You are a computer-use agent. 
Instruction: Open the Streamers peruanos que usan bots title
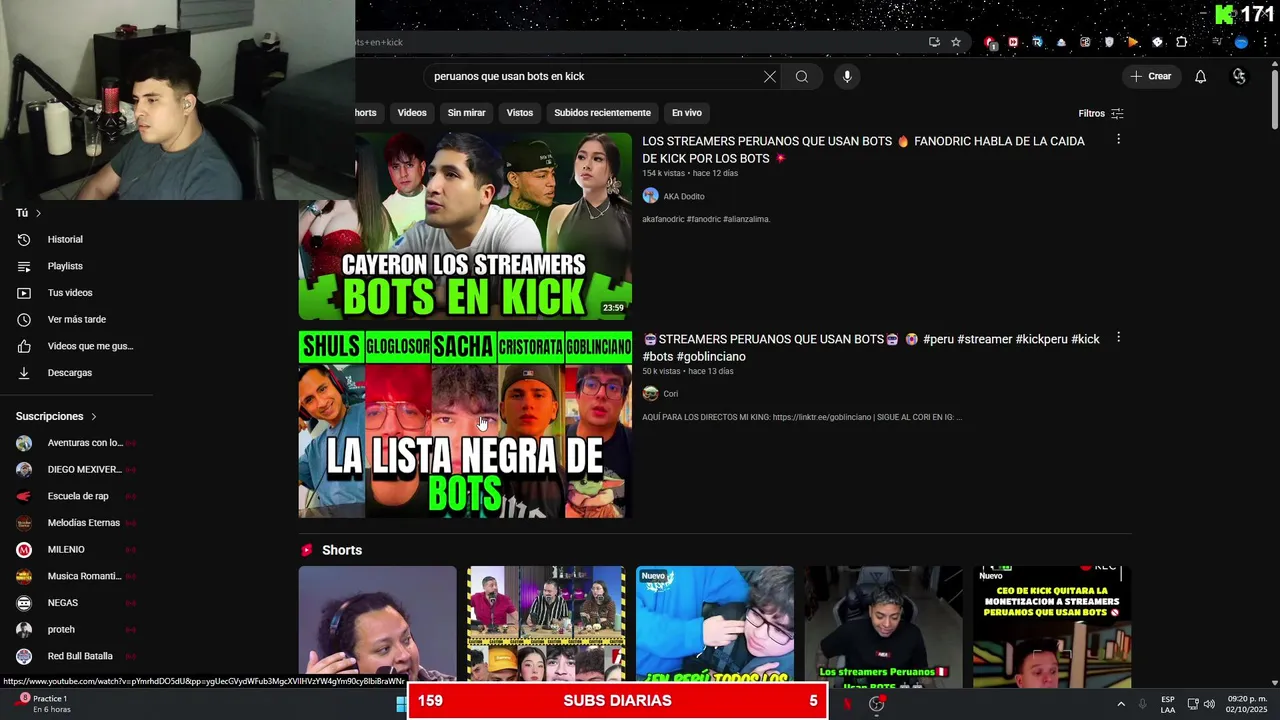tap(871, 348)
